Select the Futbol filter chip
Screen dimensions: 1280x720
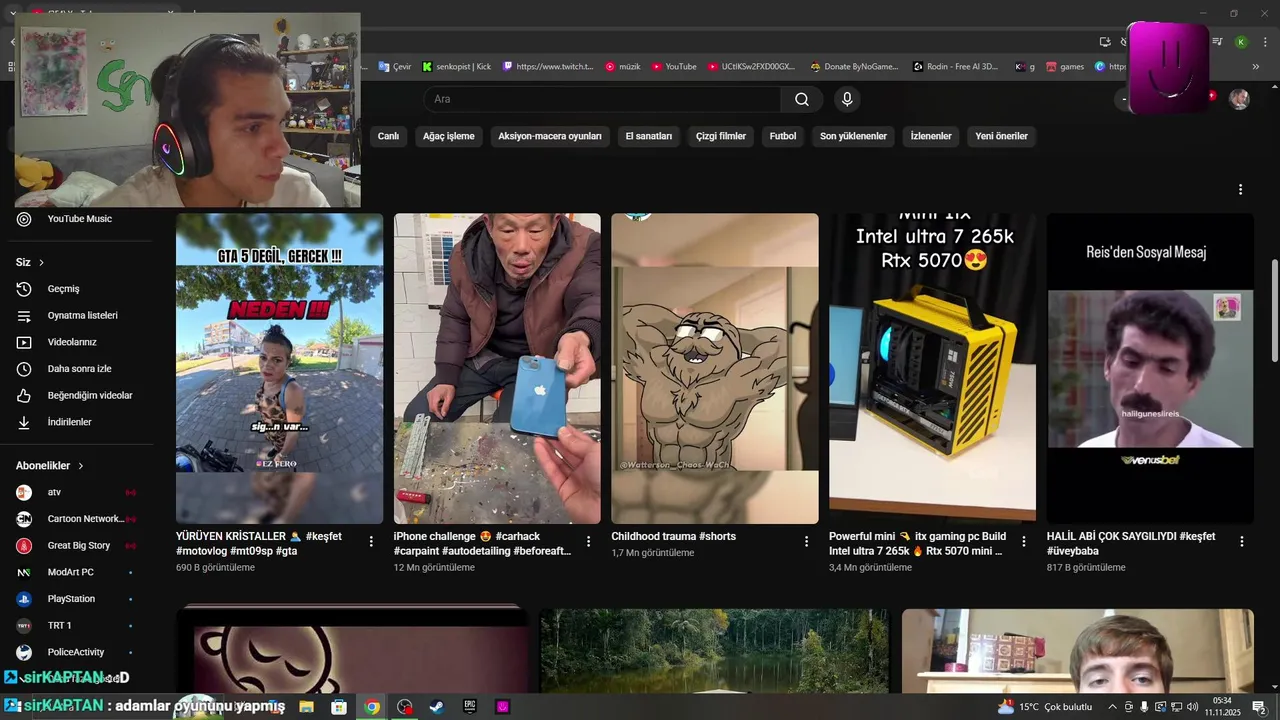(783, 136)
